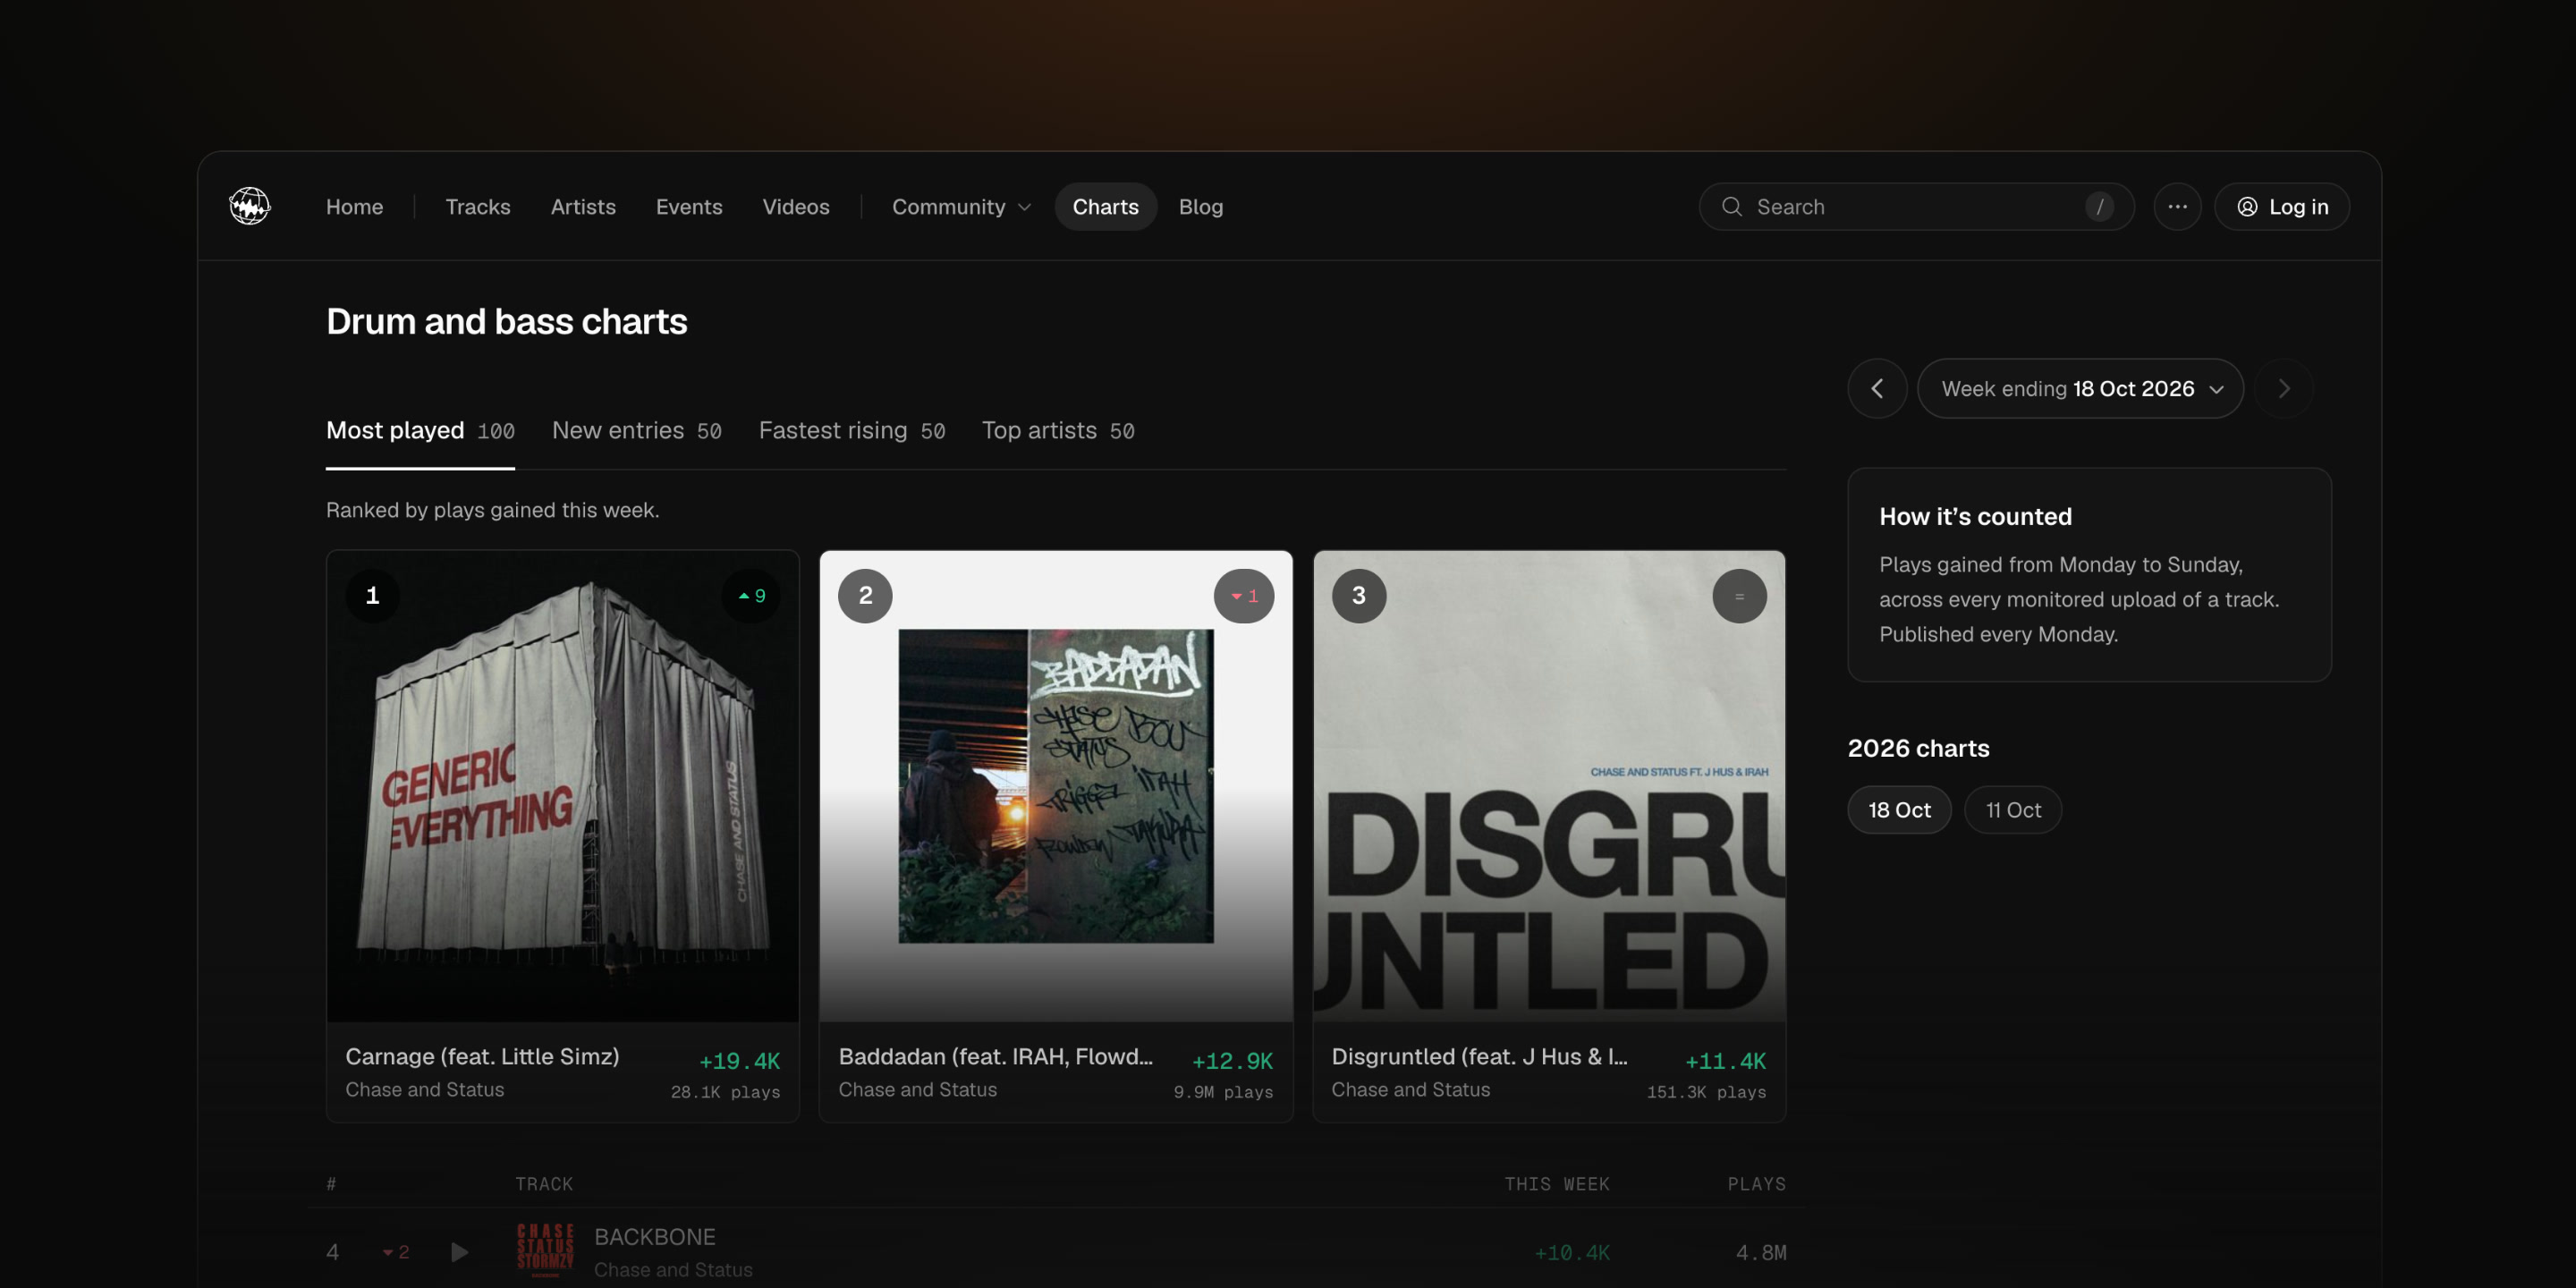Select the 18 Oct chart chip
2576x1288 pixels.
[x=1899, y=810]
